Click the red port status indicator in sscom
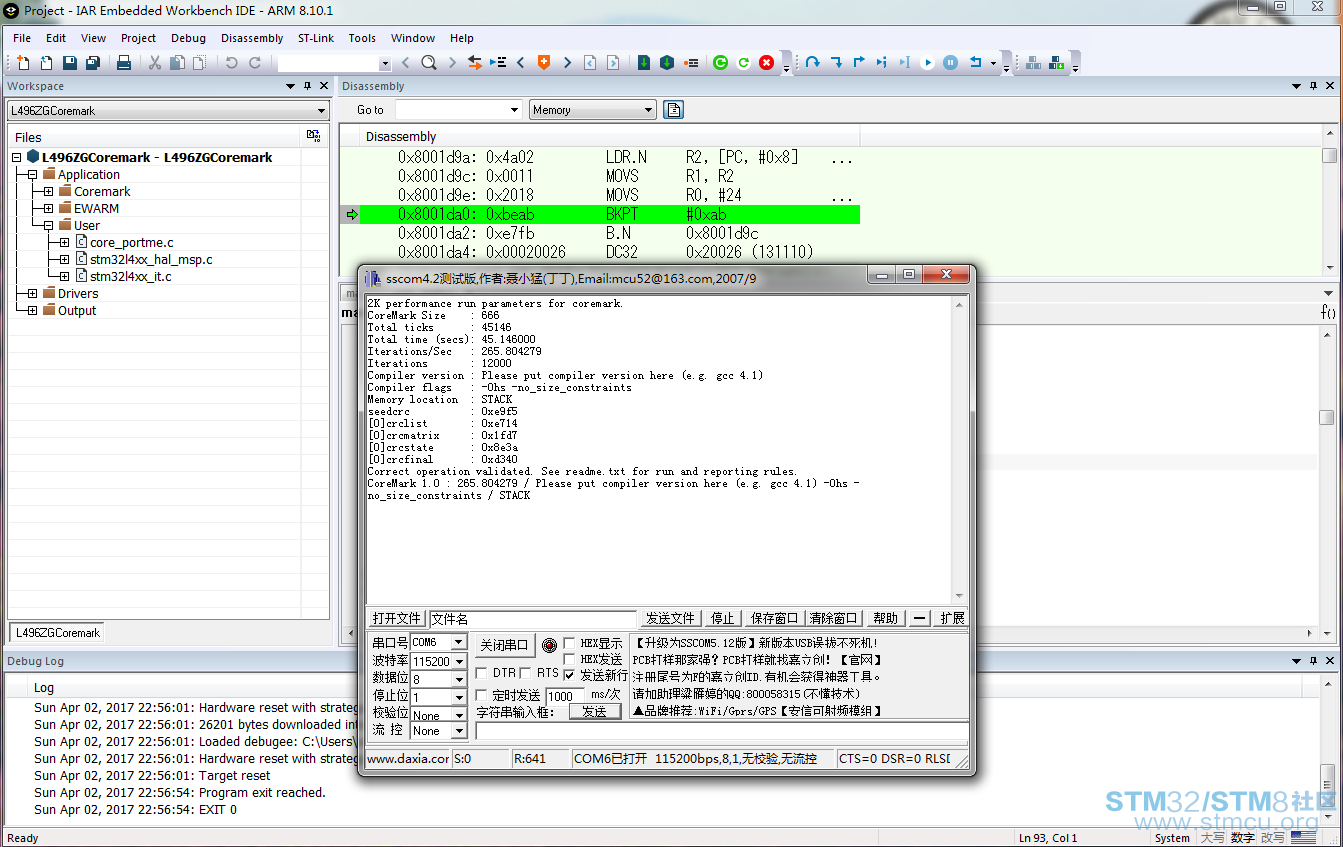 [x=549, y=646]
